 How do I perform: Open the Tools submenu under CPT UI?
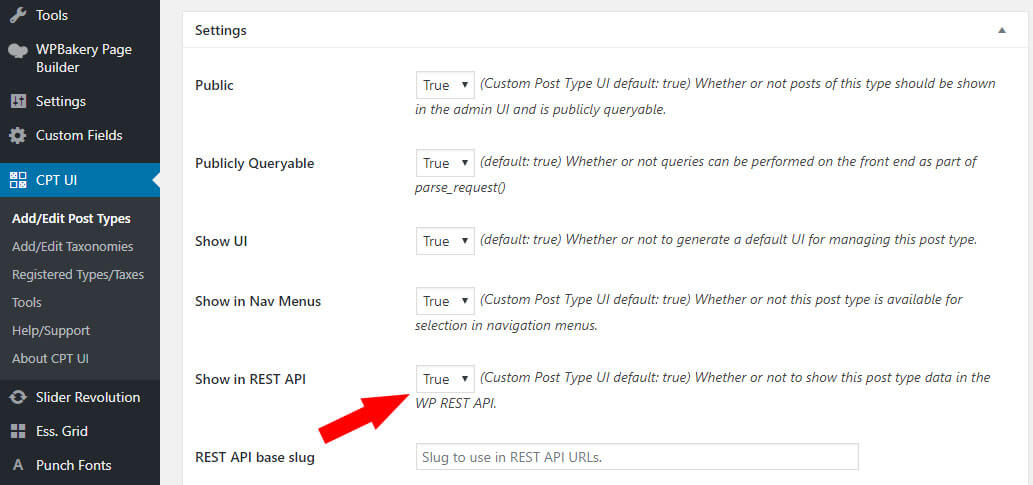click(x=26, y=302)
